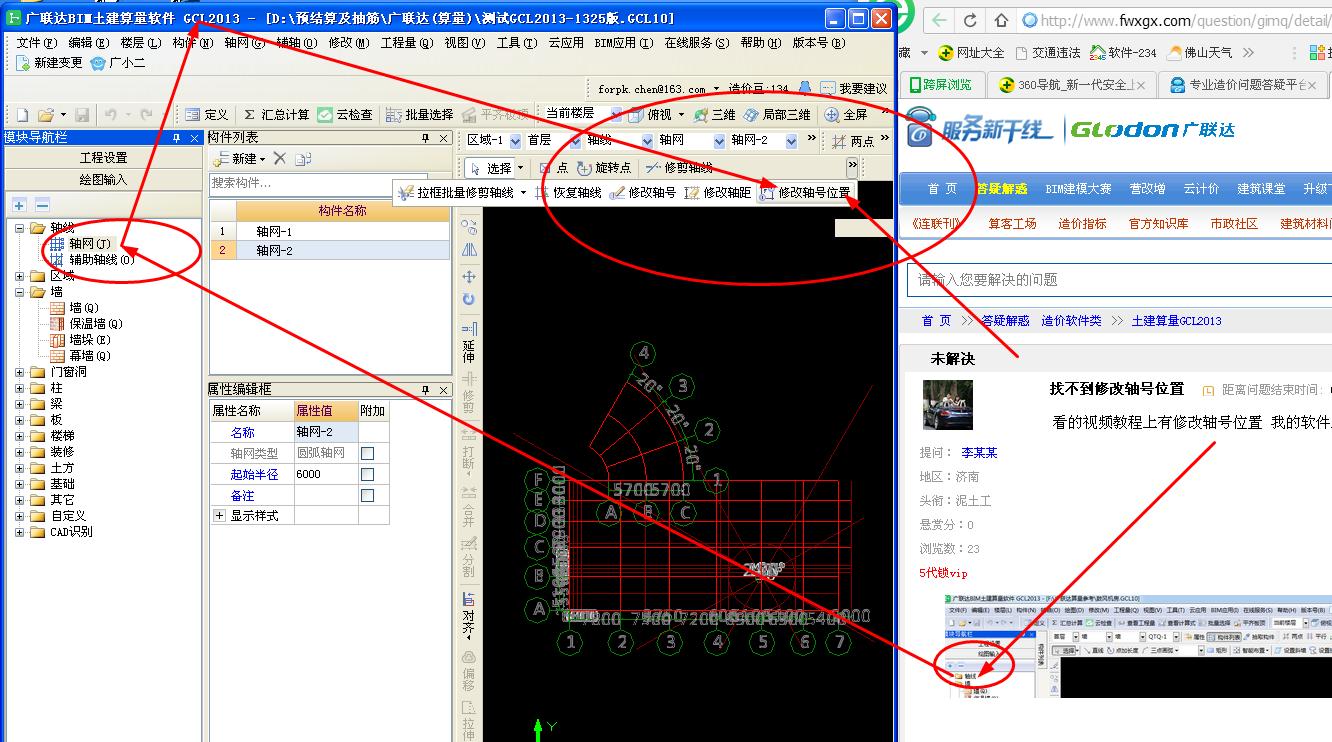Click 修改轴号 edit axis number

[x=643, y=192]
